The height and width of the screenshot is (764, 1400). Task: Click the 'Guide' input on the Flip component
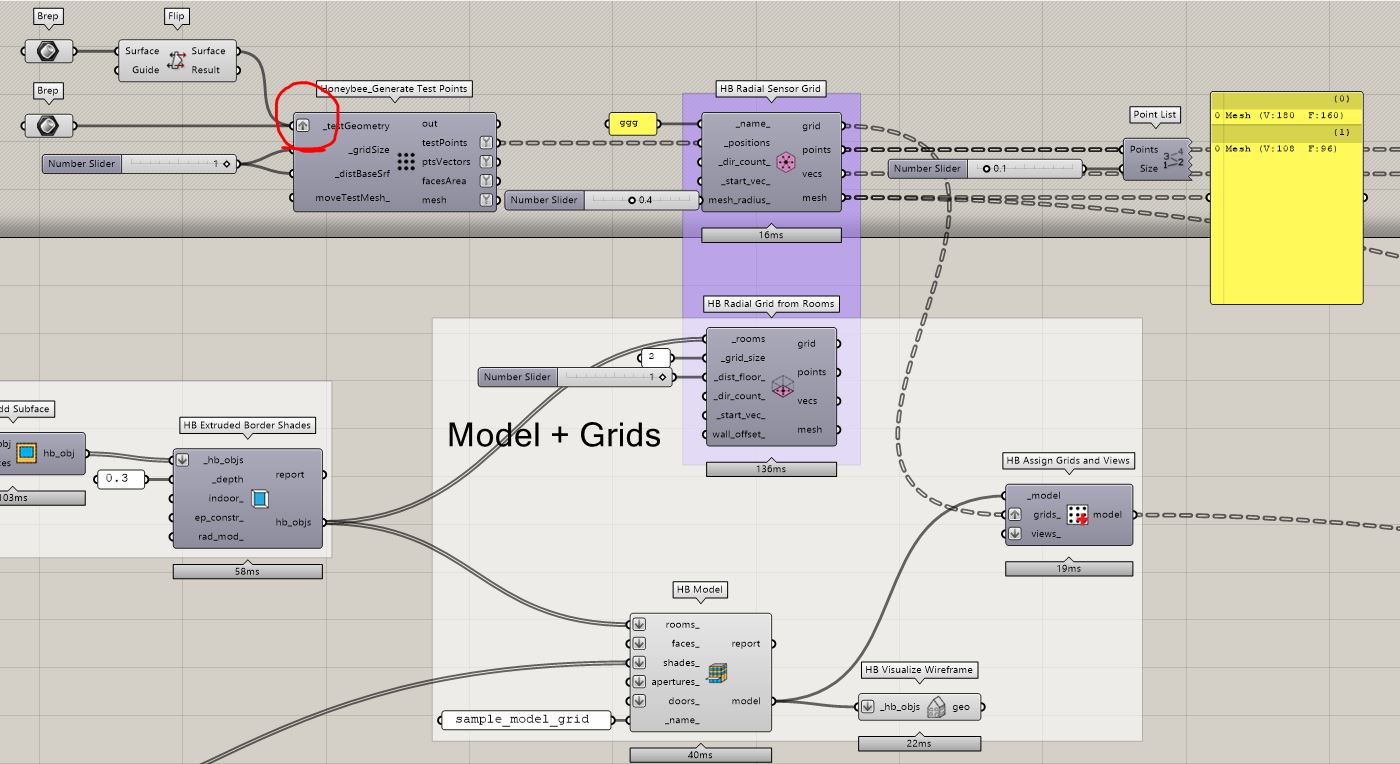pyautogui.click(x=145, y=70)
